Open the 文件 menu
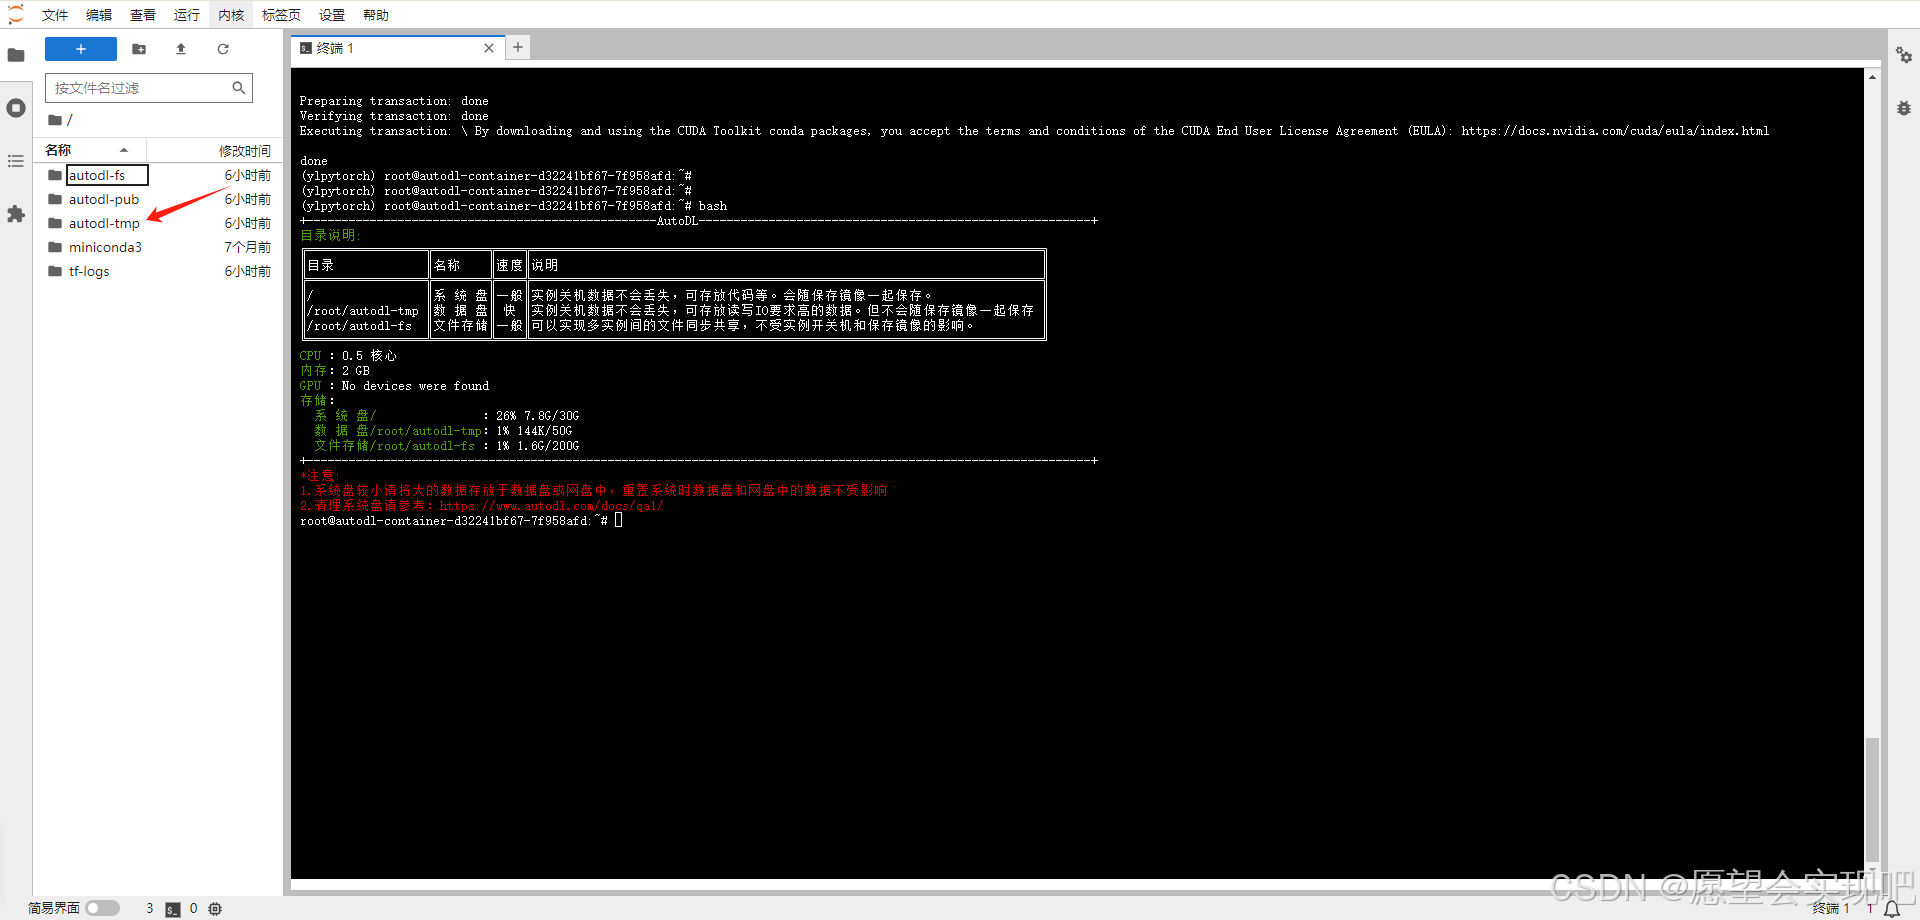The height and width of the screenshot is (920, 1920). pos(55,15)
